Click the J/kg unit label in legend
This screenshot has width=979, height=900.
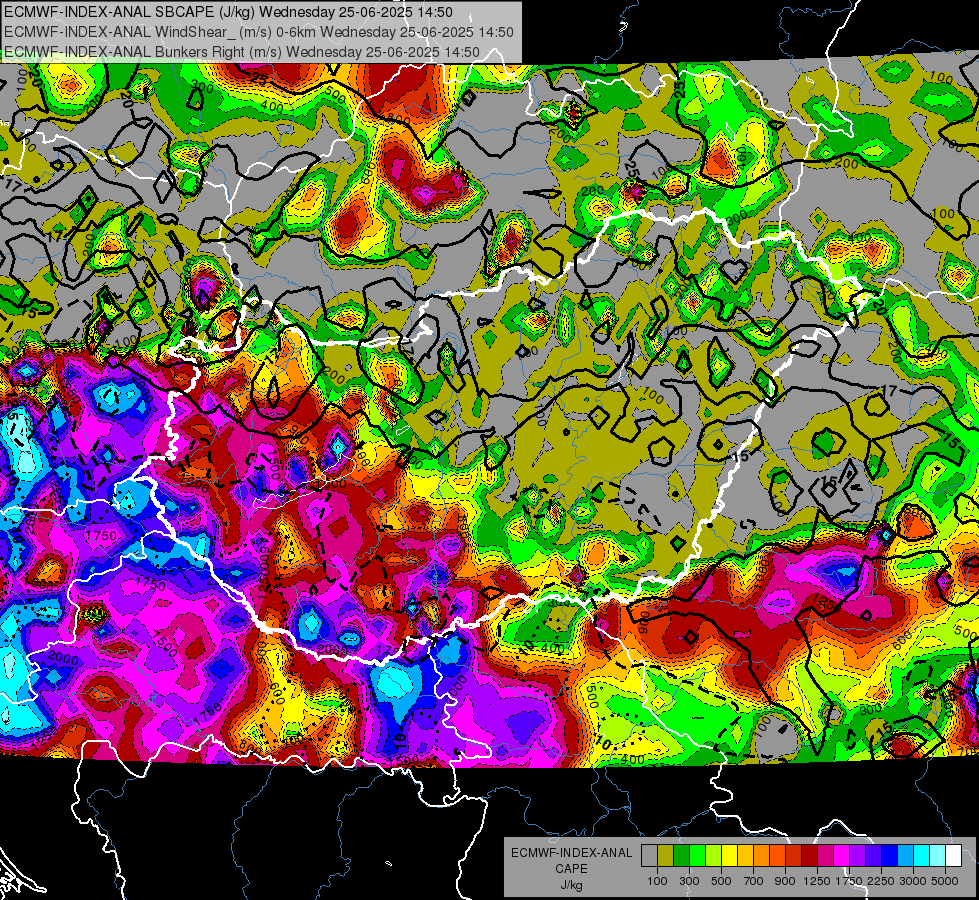point(571,885)
